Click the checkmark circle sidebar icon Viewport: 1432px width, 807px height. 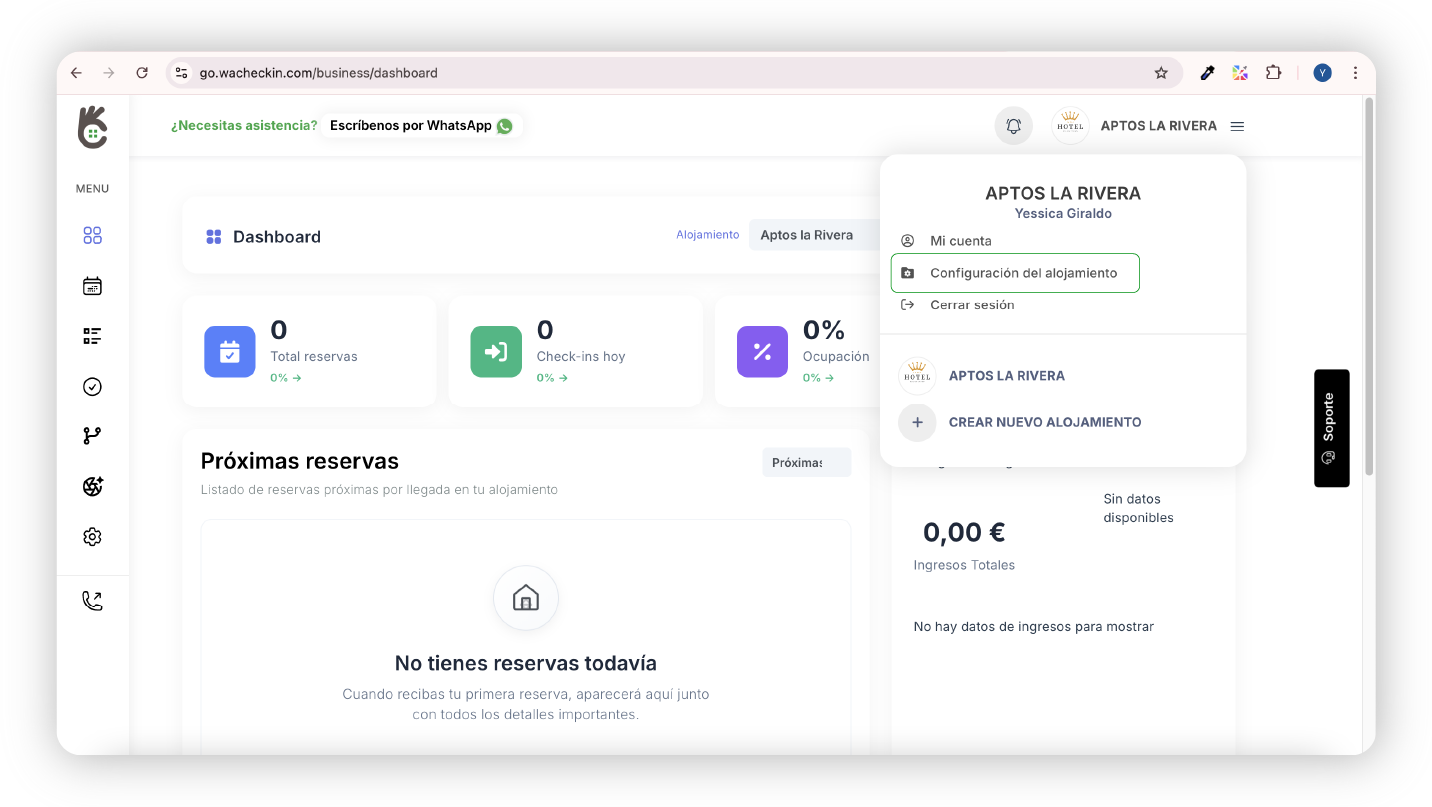(92, 387)
